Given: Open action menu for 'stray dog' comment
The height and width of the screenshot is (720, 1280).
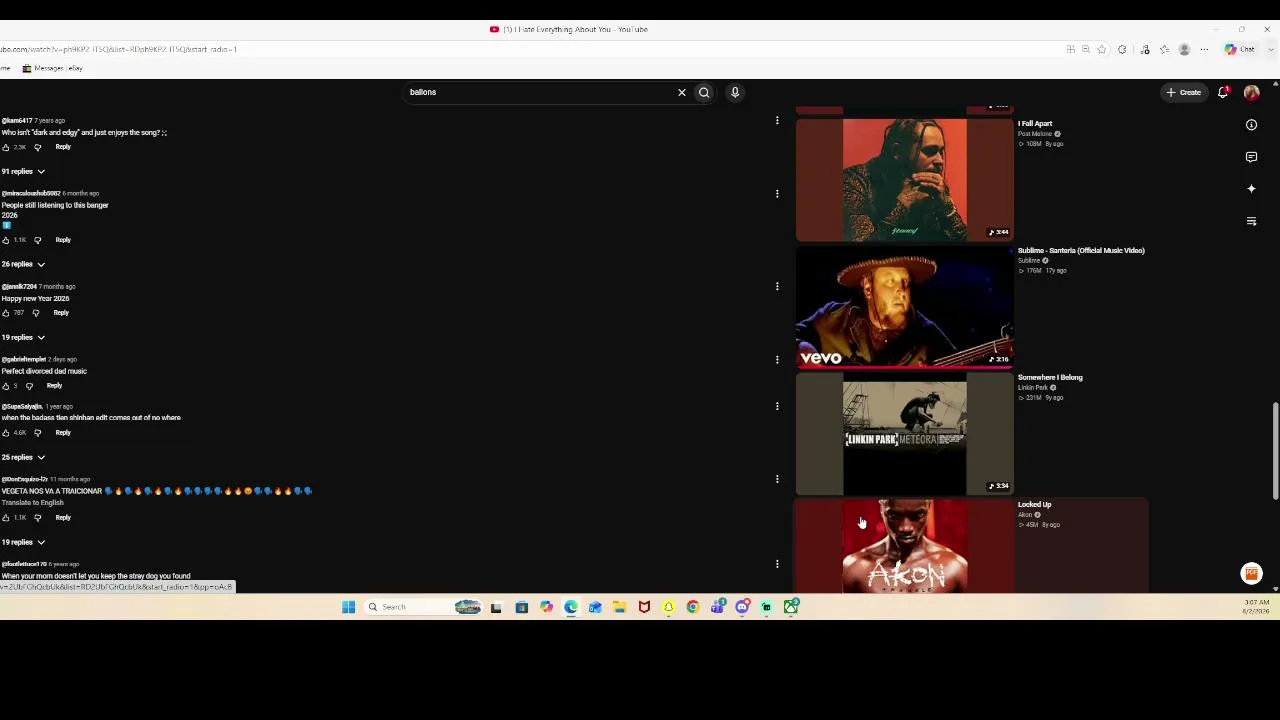Looking at the screenshot, I should (x=777, y=564).
